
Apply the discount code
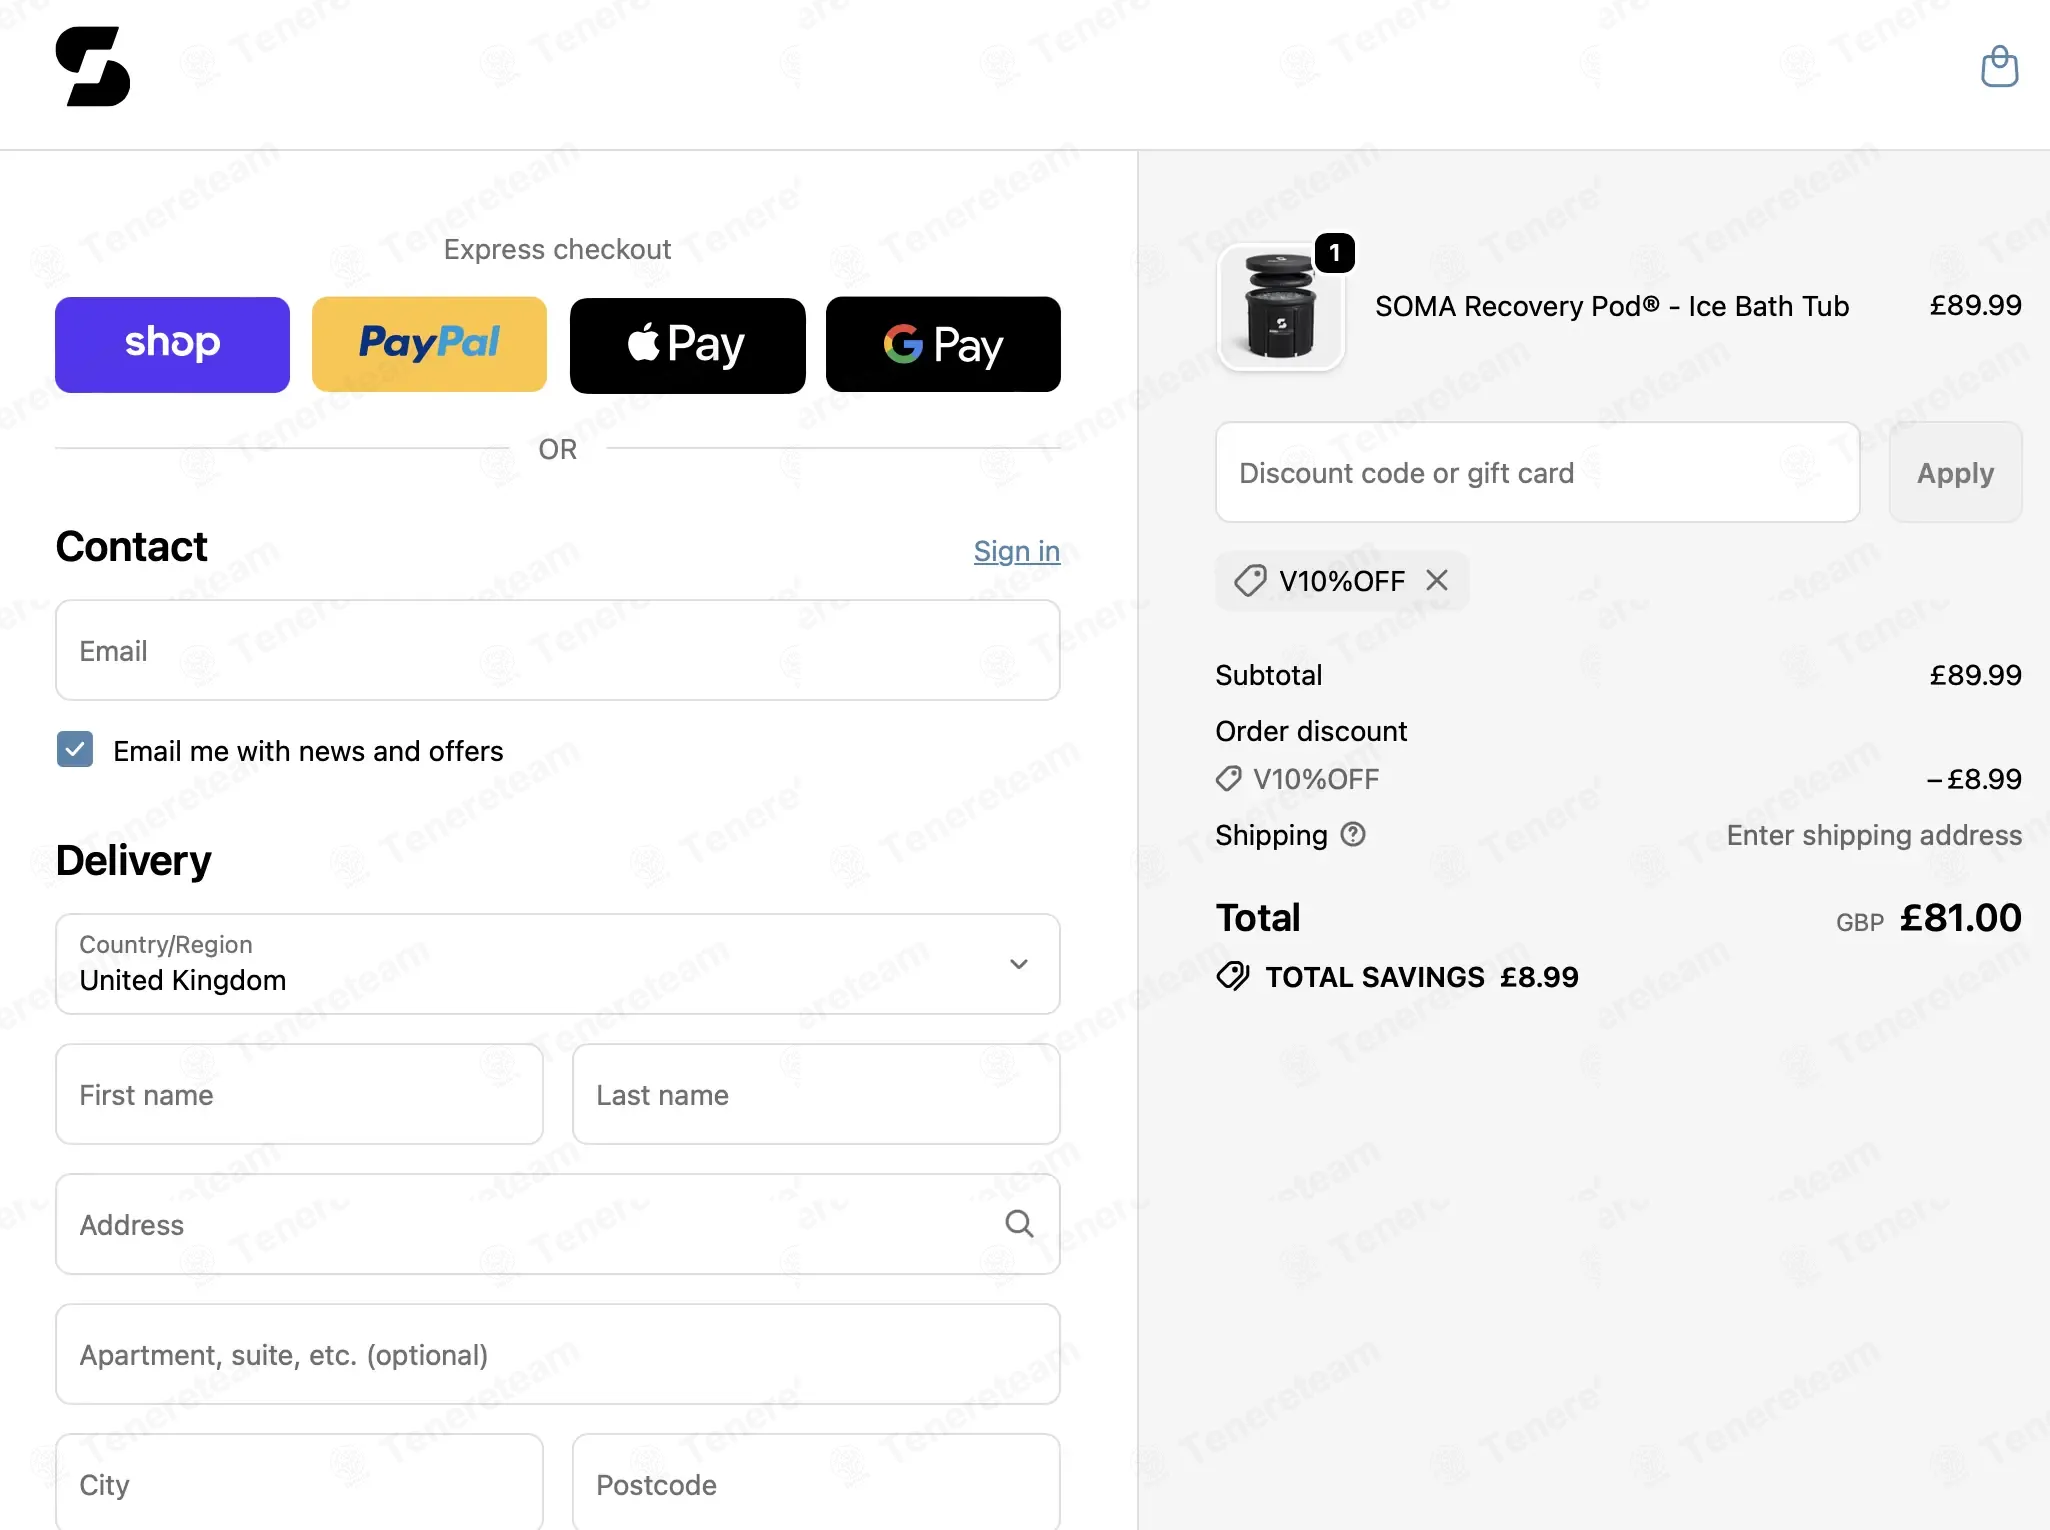[x=1955, y=472]
